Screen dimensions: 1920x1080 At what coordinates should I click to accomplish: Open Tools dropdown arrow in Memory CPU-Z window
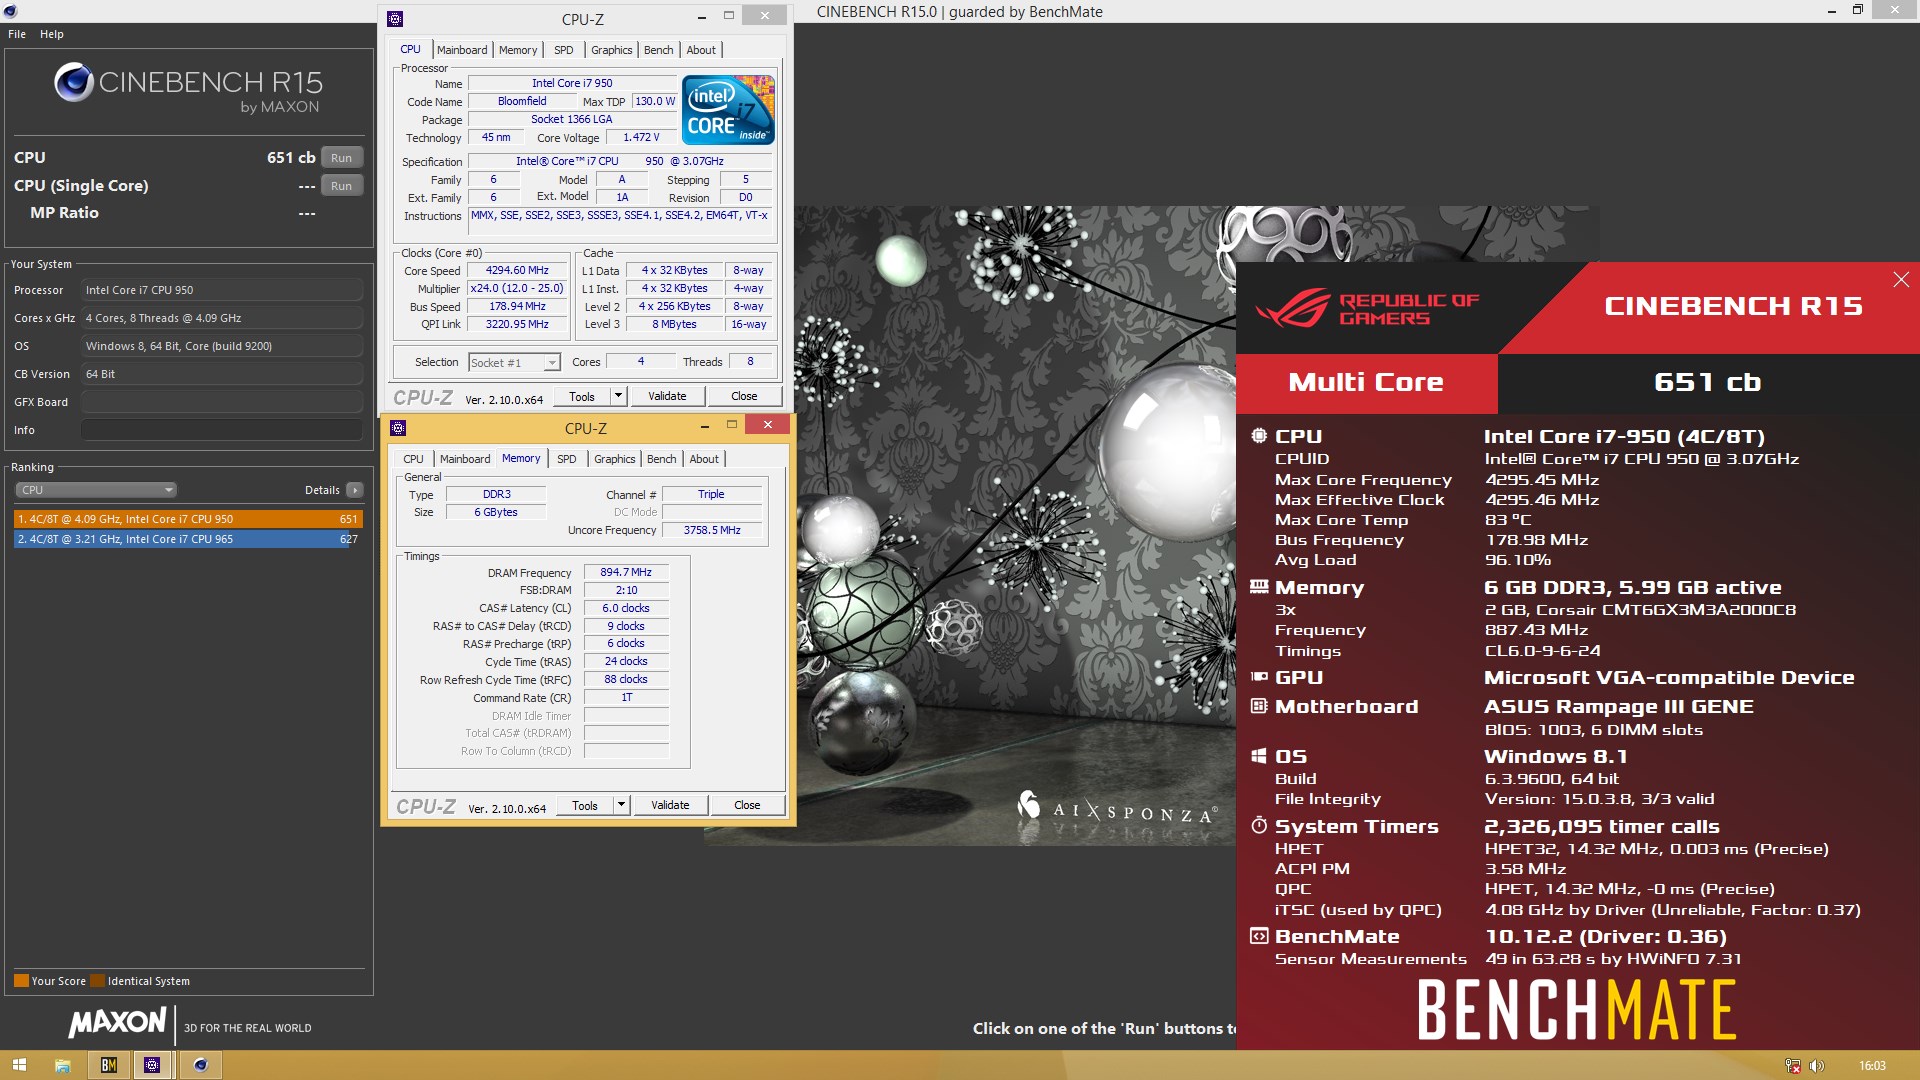click(621, 805)
